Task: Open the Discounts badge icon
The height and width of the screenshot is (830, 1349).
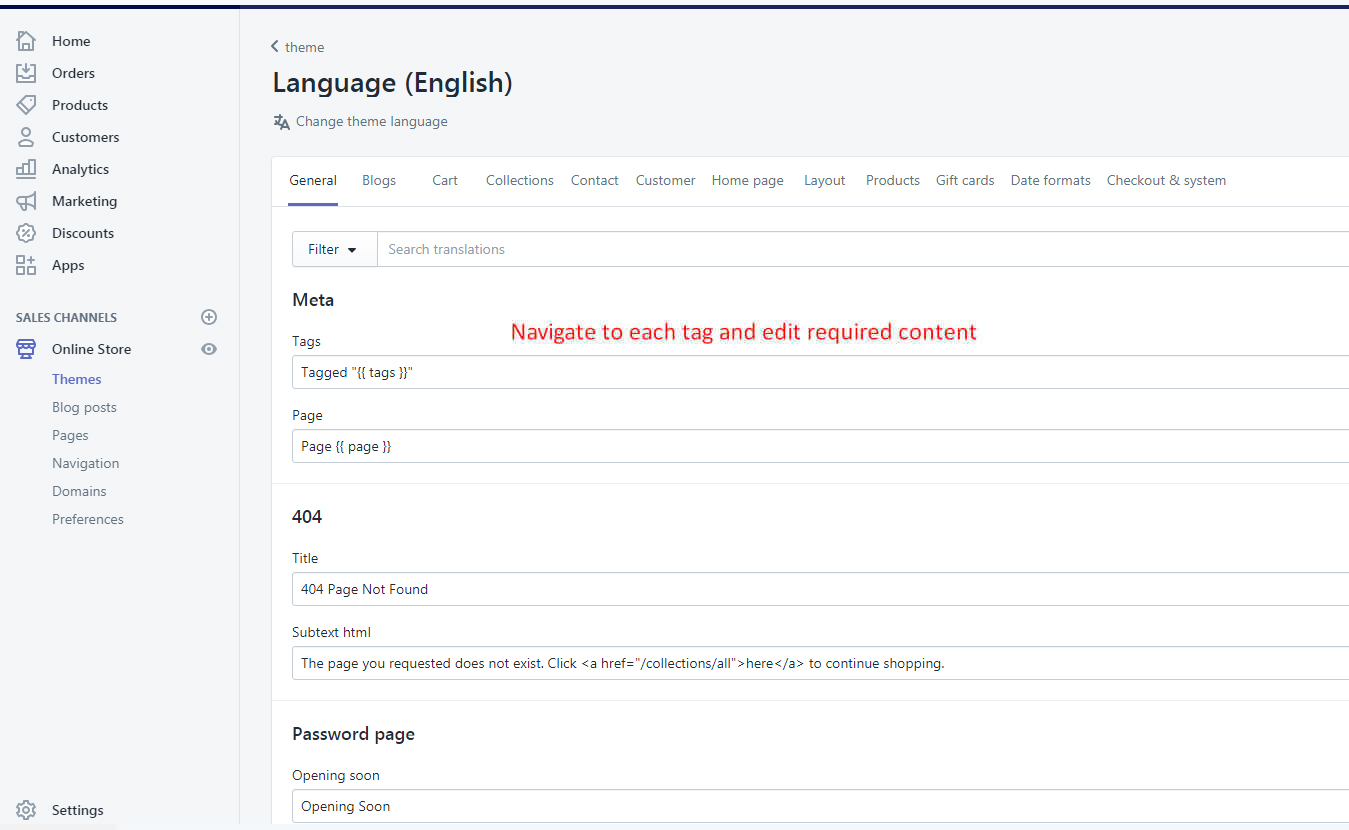Action: pos(26,233)
